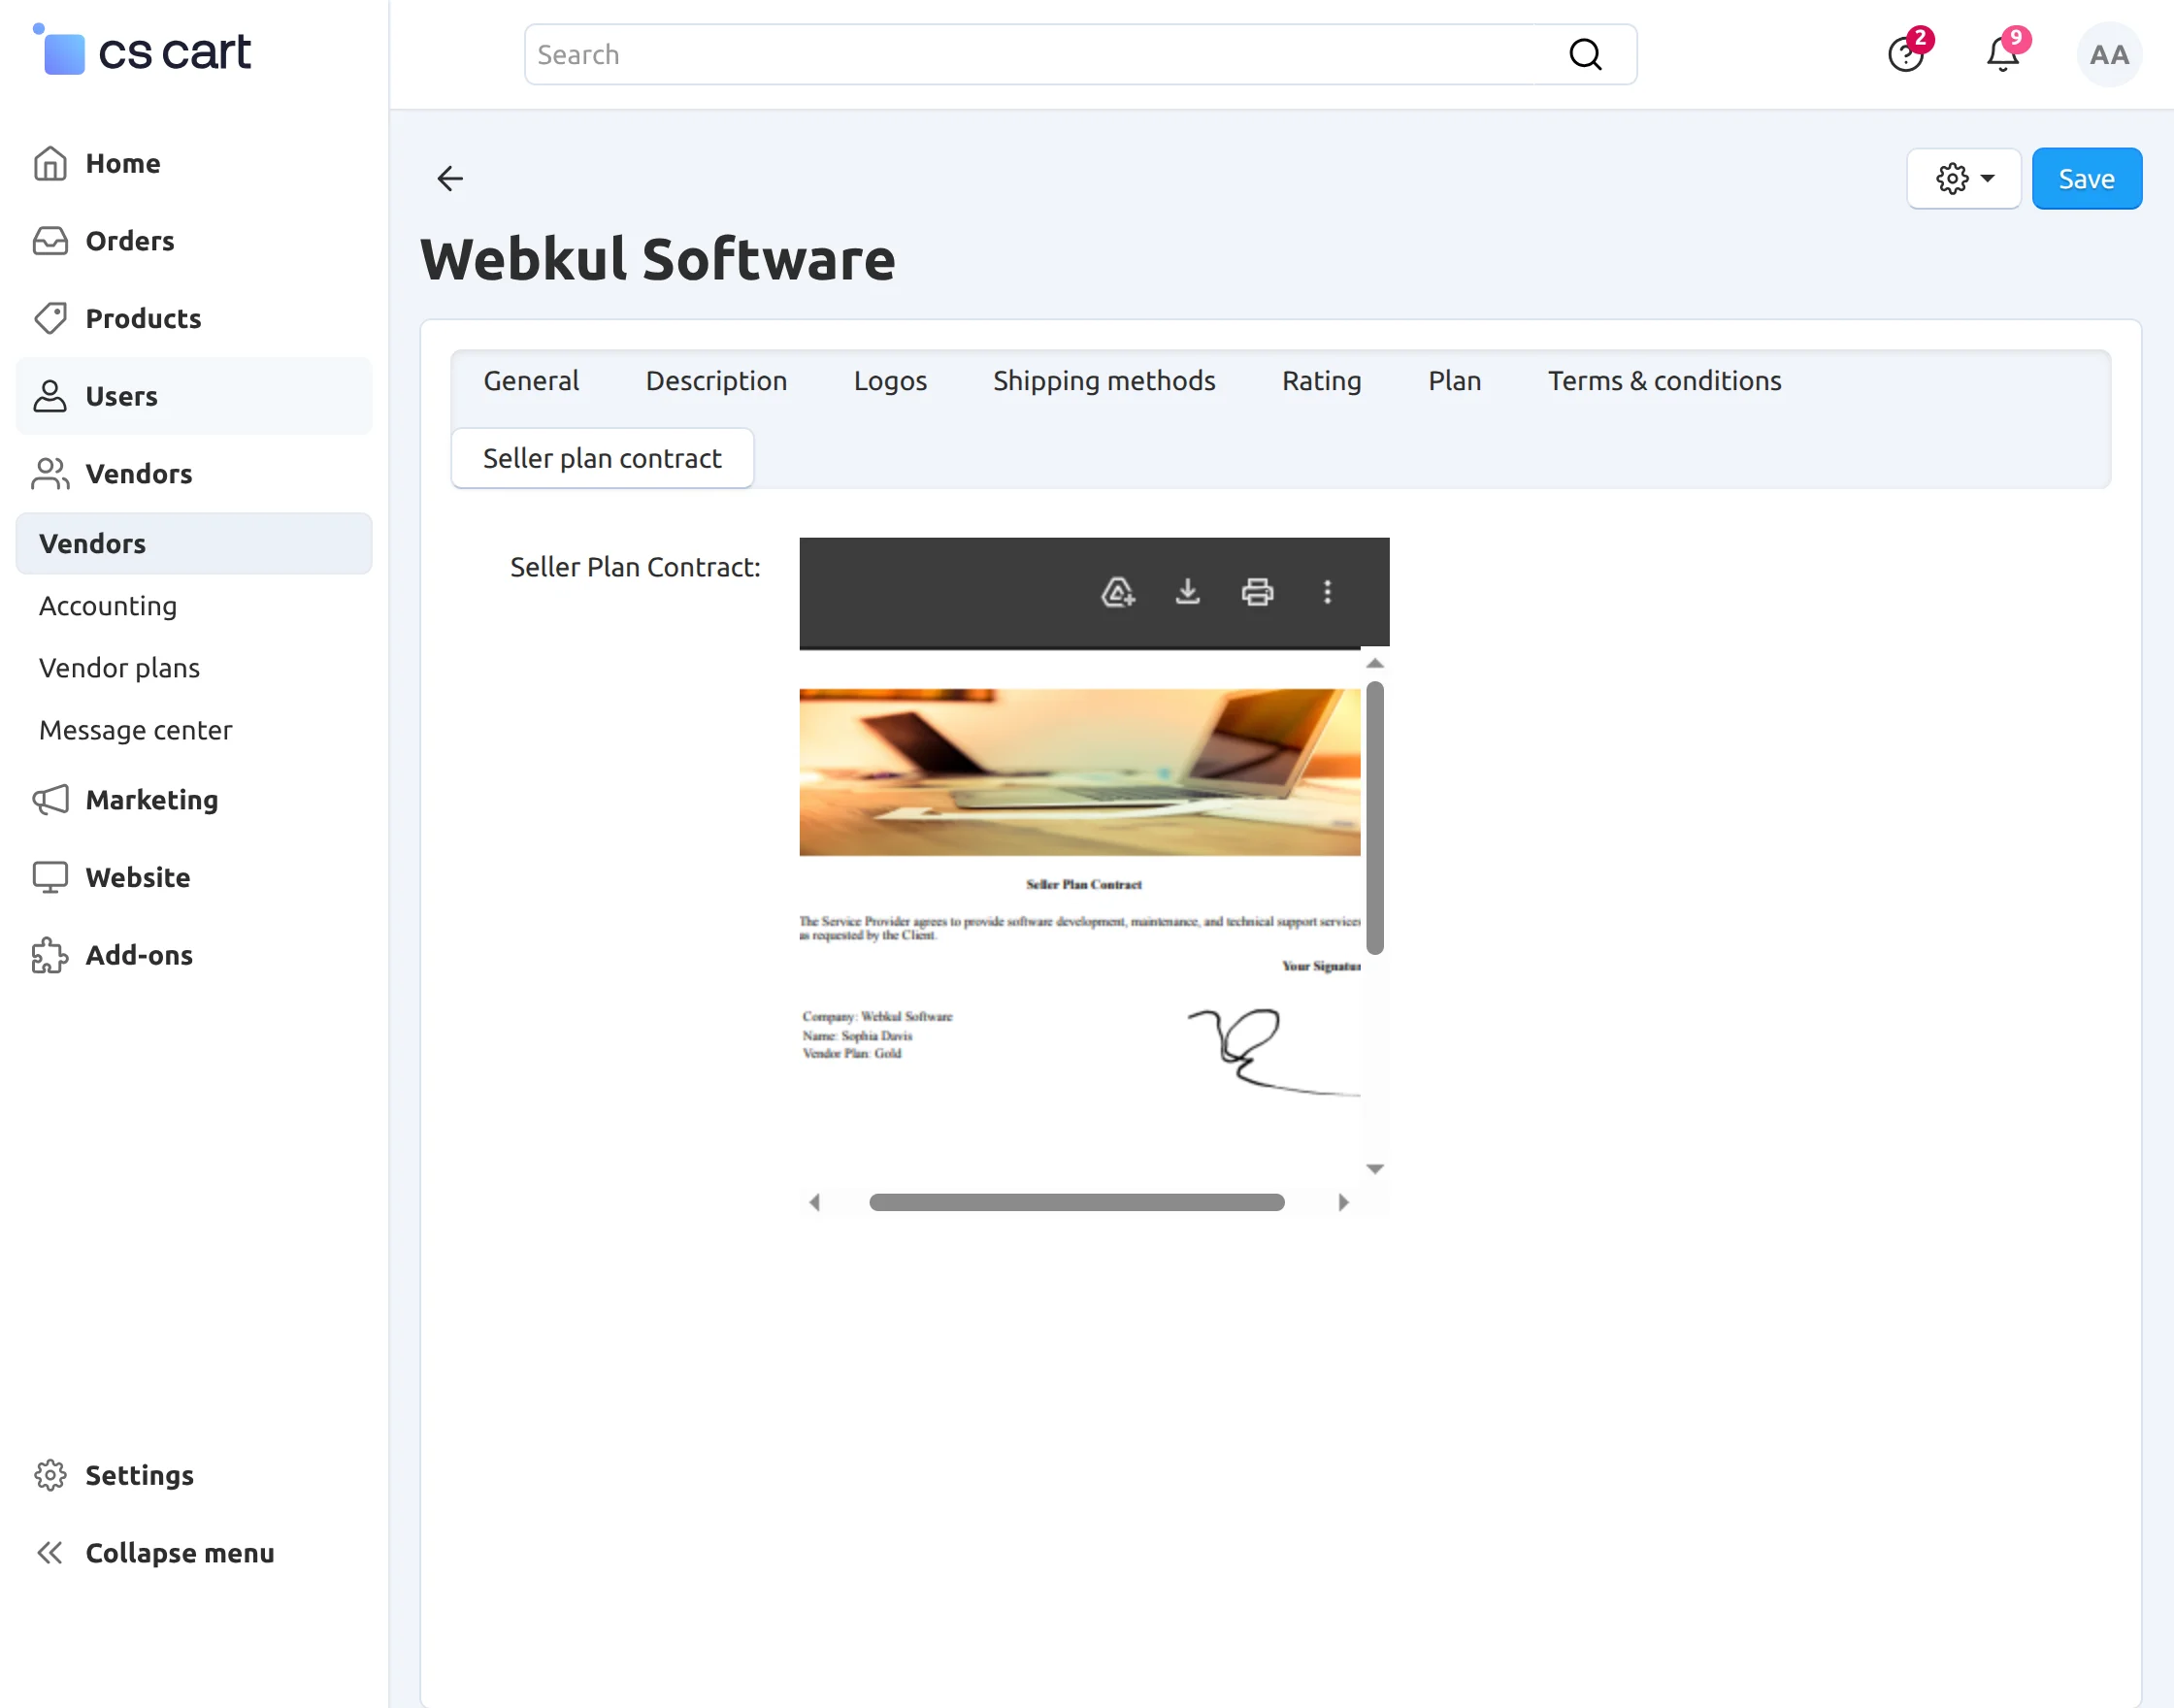The image size is (2174, 1708).
Task: Open the help icon with badge 2
Action: pos(1906,54)
